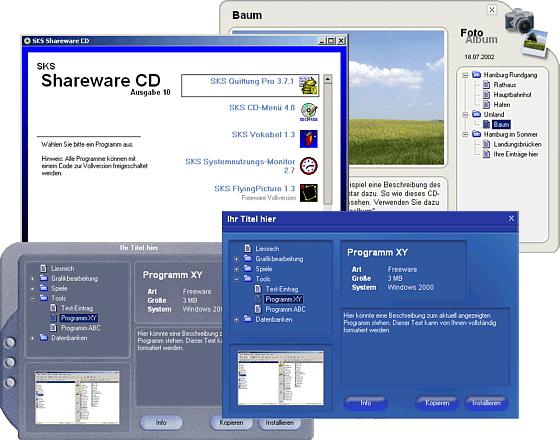Click the Kopieren button in the gray window
This screenshot has width=560, height=440.
click(231, 422)
